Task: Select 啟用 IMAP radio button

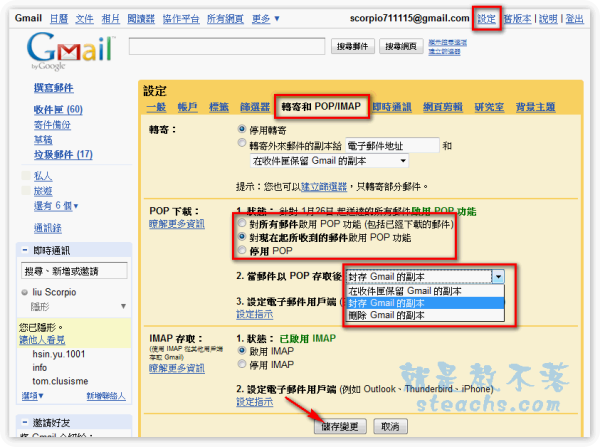Action: (x=241, y=350)
